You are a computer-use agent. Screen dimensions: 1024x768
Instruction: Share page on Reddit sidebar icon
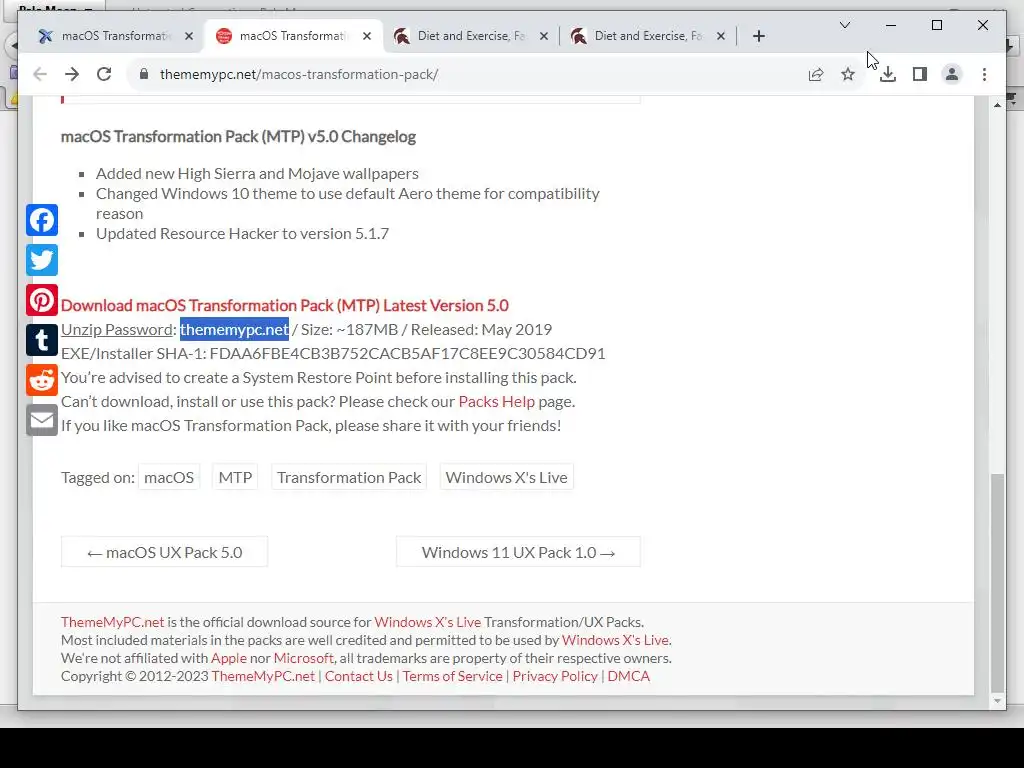click(x=42, y=380)
